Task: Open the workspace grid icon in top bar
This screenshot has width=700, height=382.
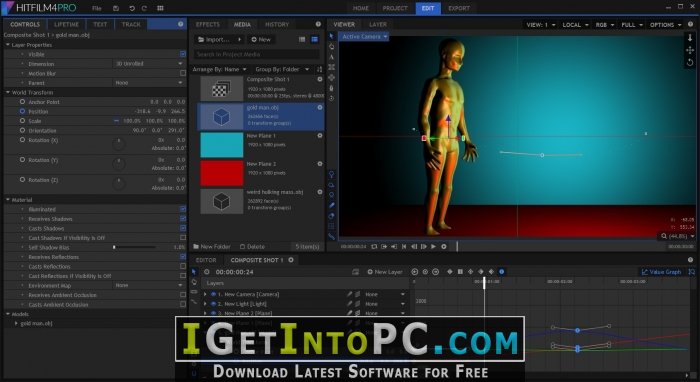Action: click(160, 8)
